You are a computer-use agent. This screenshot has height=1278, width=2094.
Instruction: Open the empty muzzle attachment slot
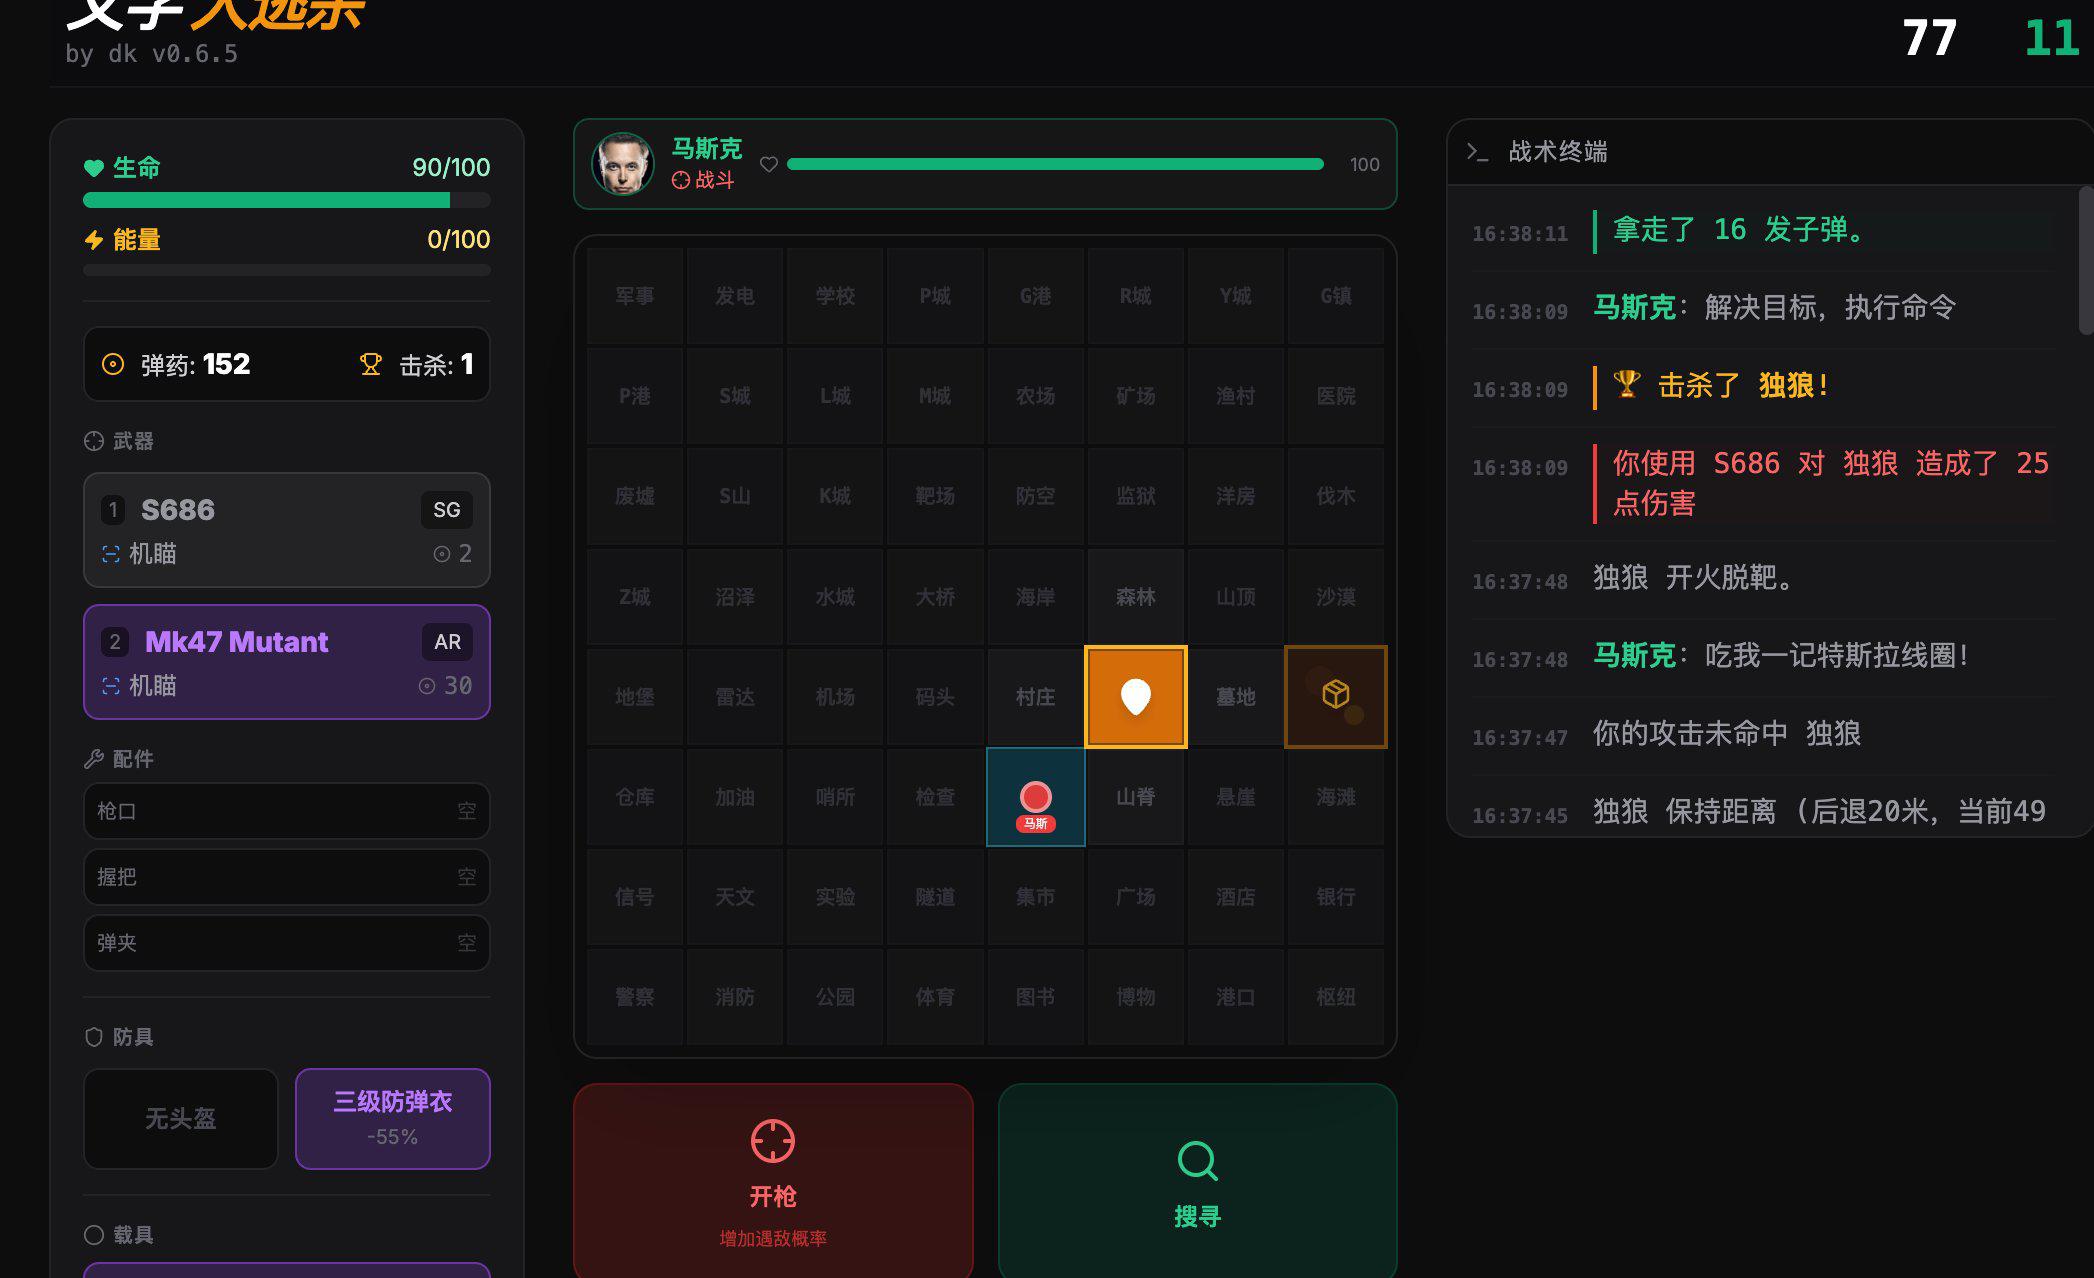pyautogui.click(x=286, y=811)
